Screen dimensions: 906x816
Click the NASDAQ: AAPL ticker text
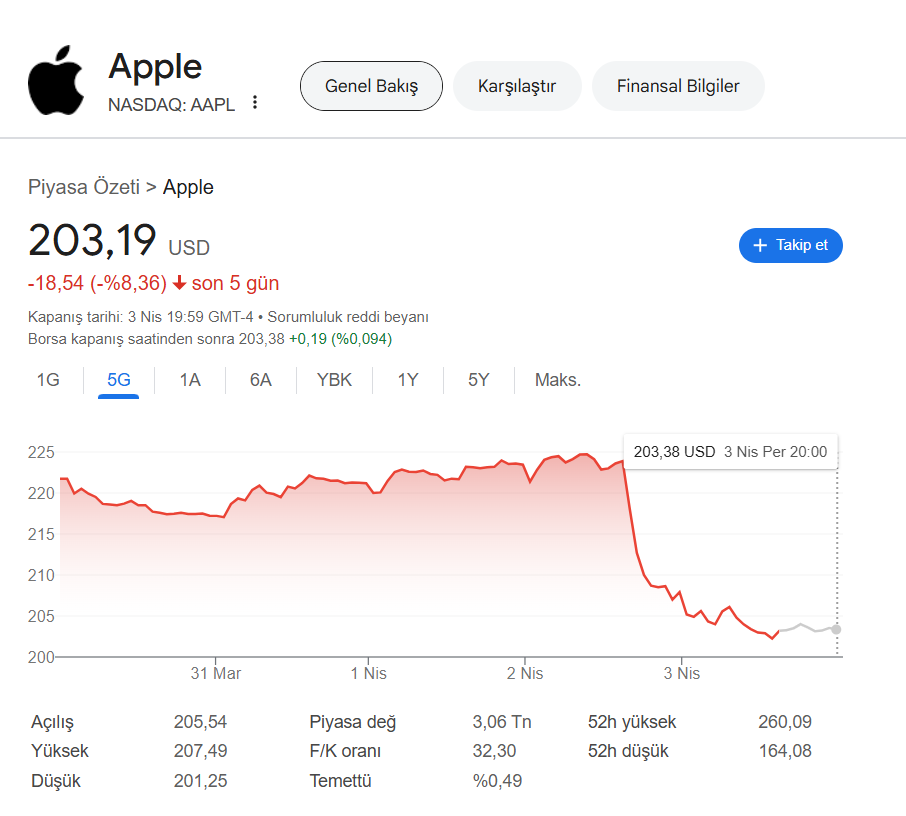(x=171, y=104)
